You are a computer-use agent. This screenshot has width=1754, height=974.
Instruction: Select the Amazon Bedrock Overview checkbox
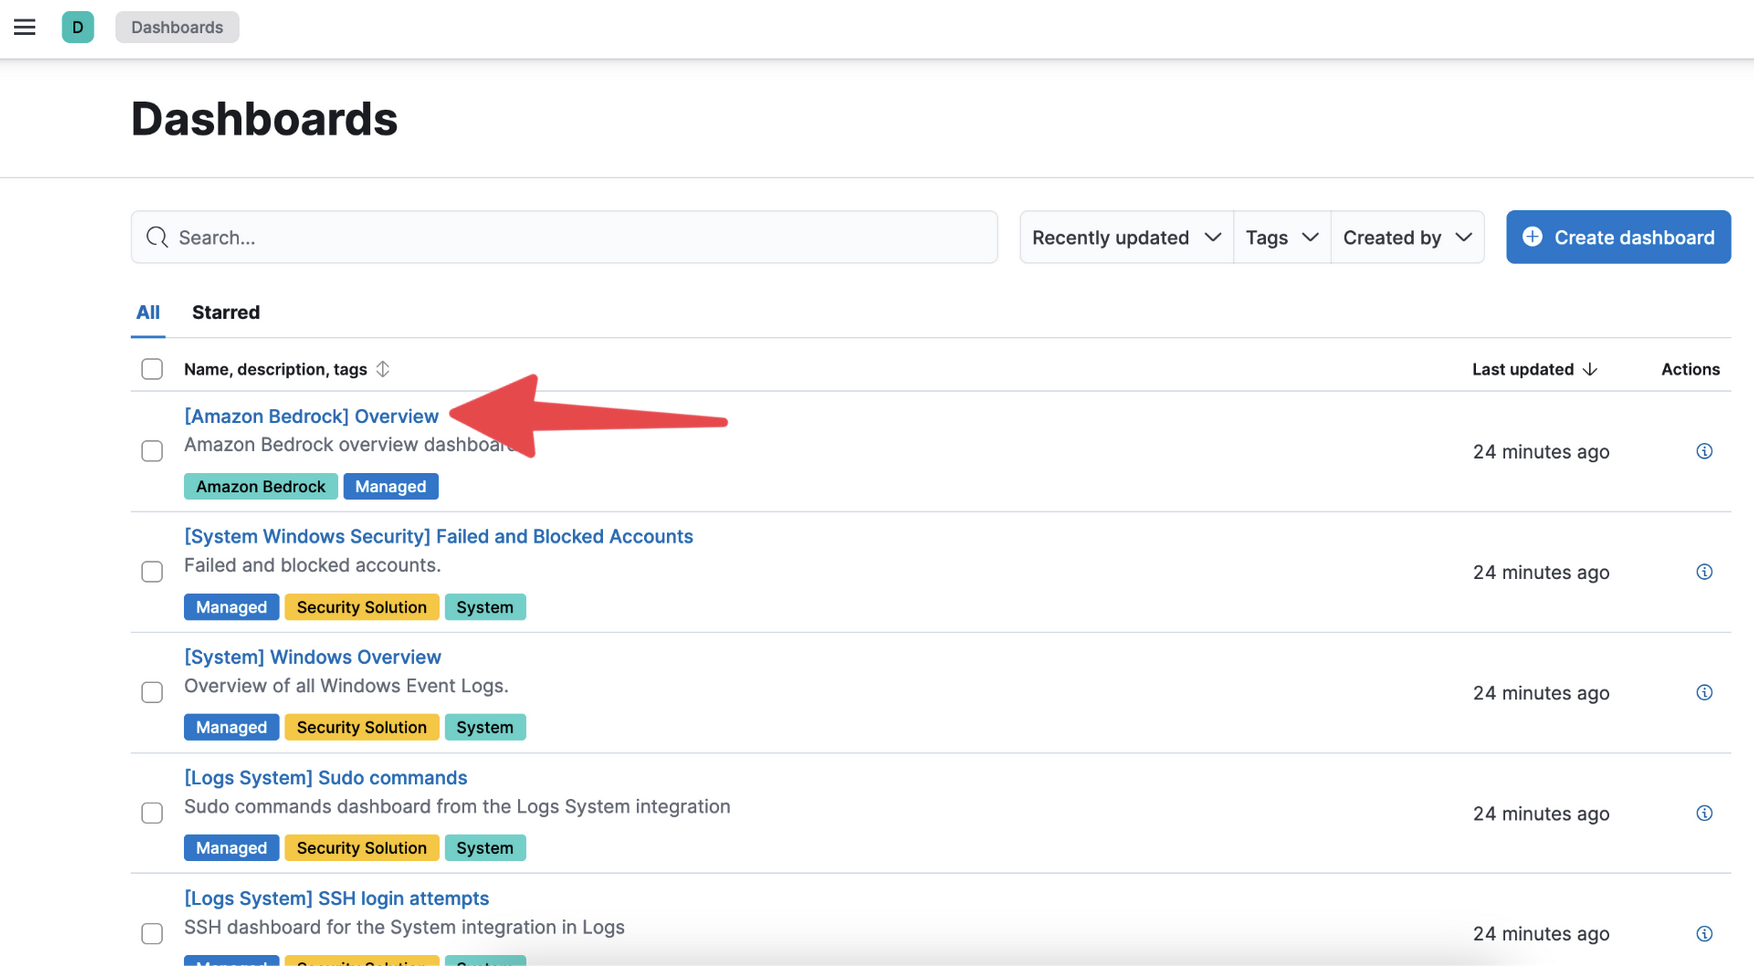(x=152, y=451)
